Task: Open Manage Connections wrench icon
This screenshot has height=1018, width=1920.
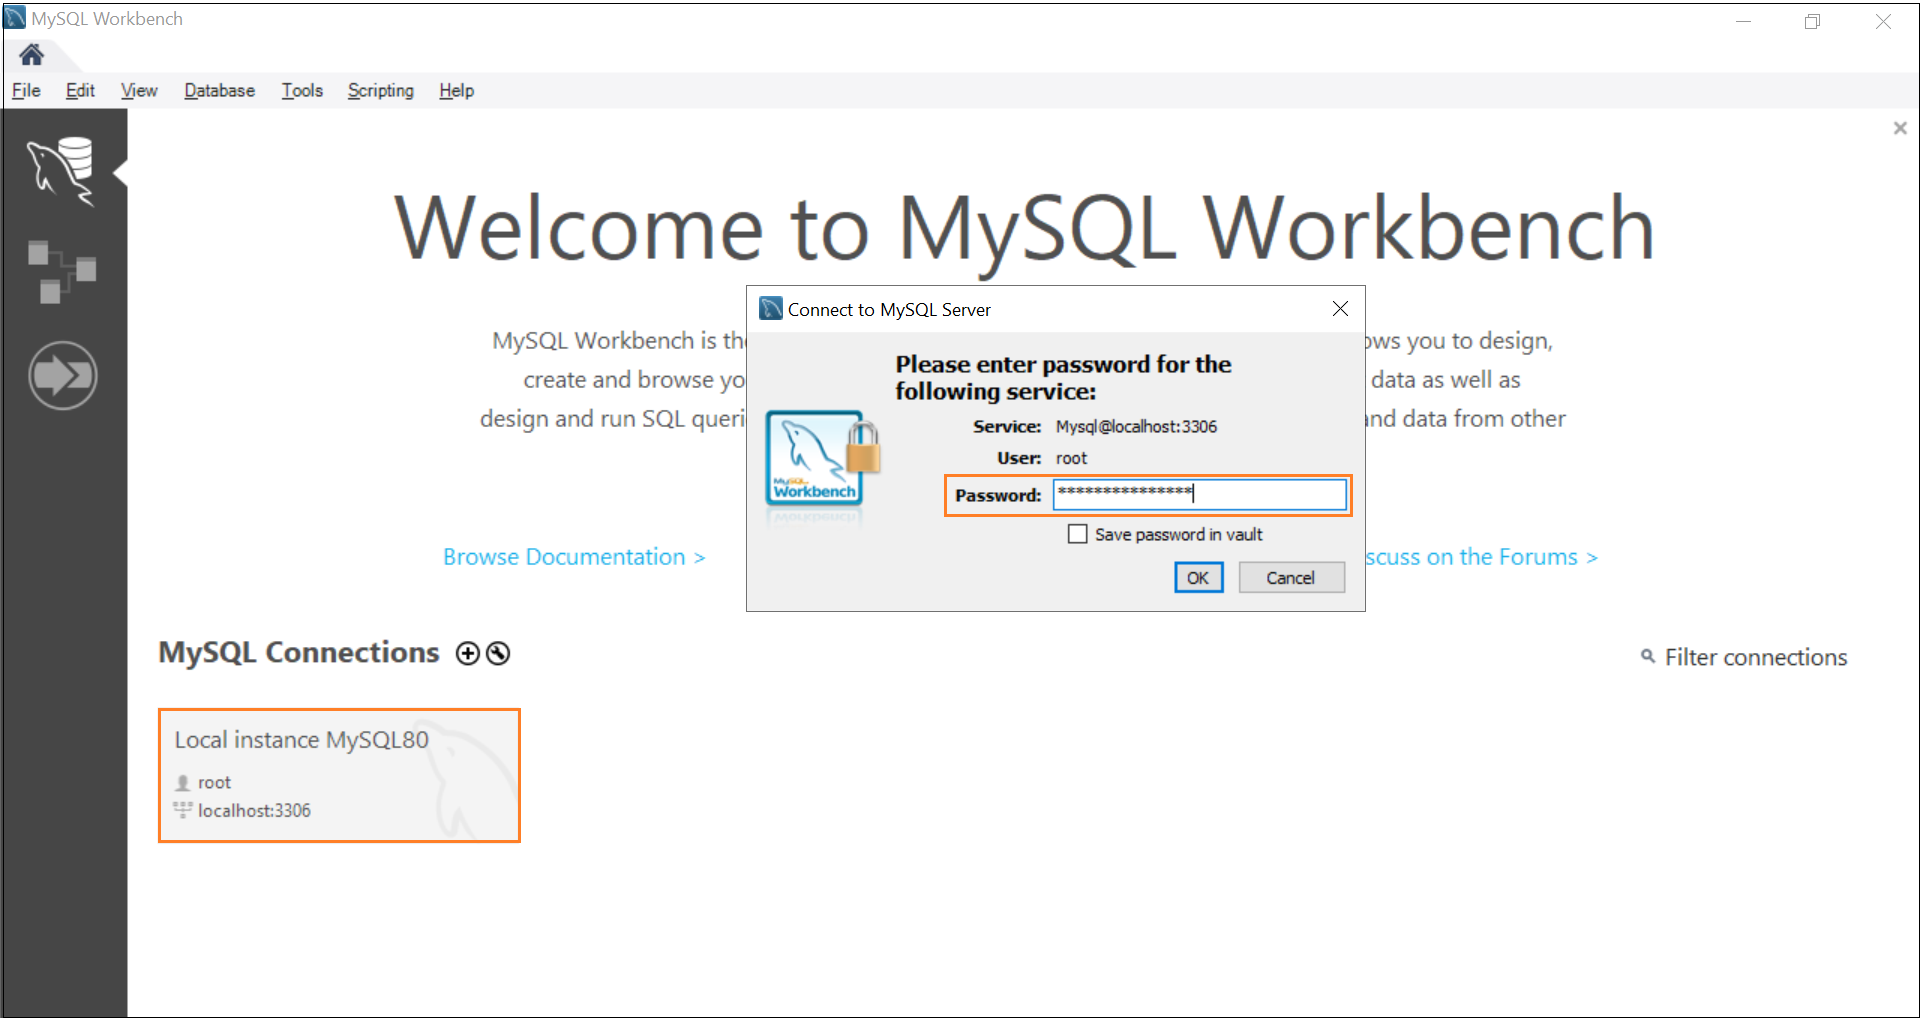Action: click(x=498, y=653)
